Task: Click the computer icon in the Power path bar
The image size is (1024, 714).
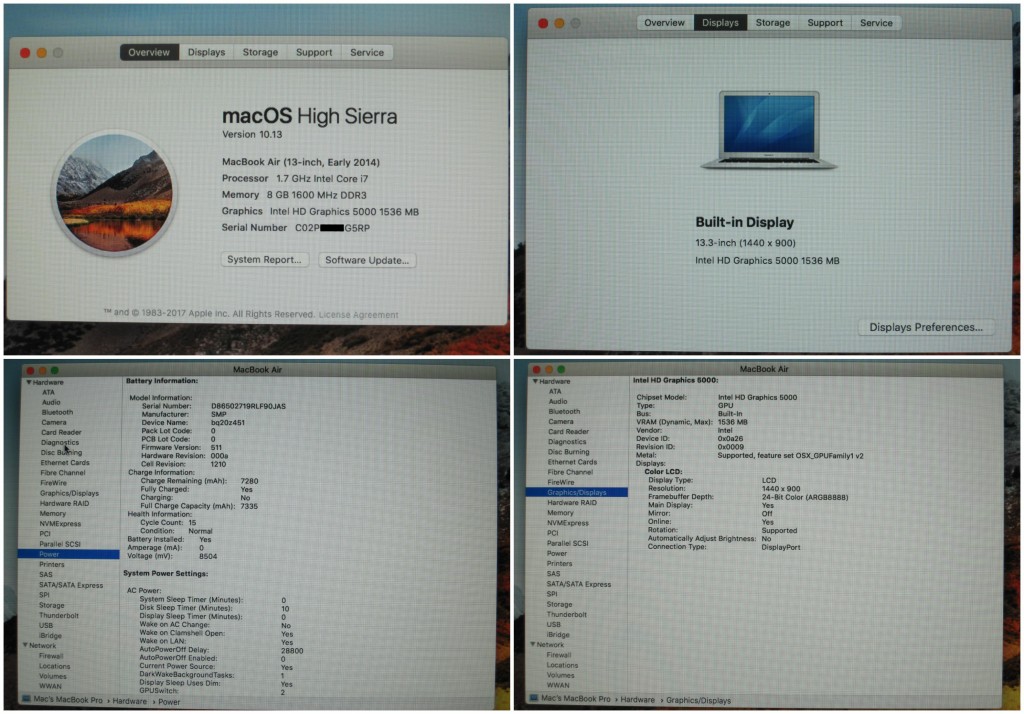Action: click(x=27, y=701)
